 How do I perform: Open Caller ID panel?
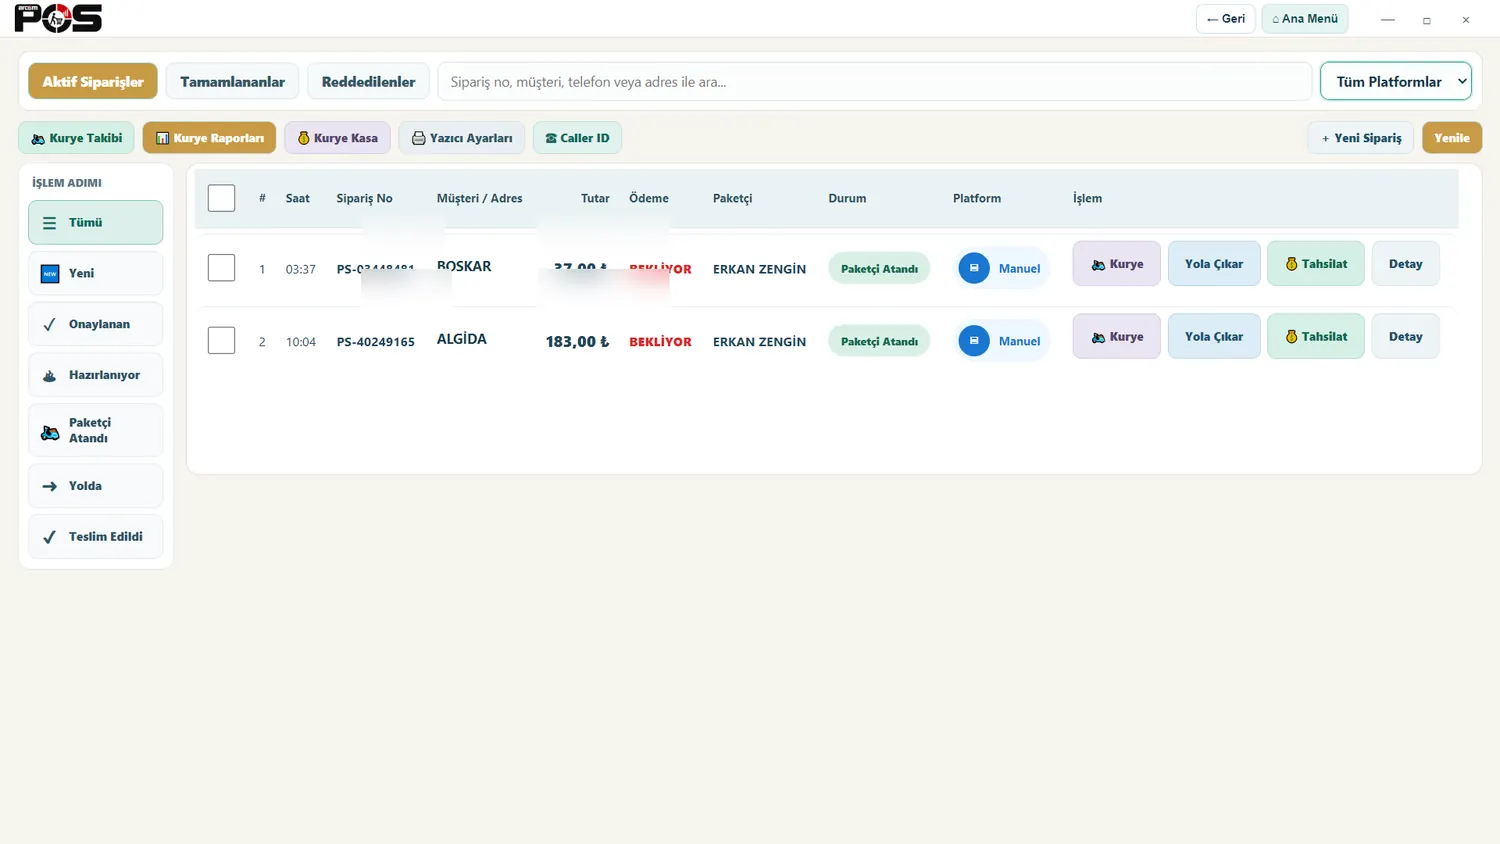(x=577, y=138)
